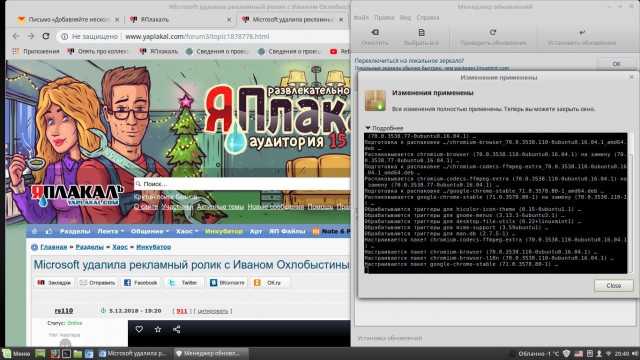Share the topic on OK.ru

pyautogui.click(x=270, y=282)
